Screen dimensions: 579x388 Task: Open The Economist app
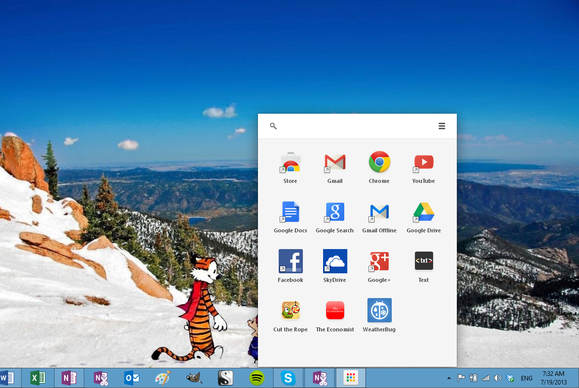tap(335, 316)
